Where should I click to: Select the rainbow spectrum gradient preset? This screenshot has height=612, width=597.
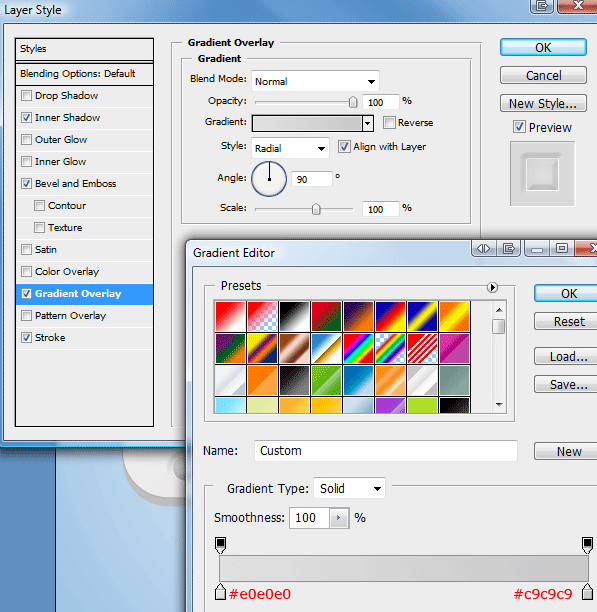point(358,349)
